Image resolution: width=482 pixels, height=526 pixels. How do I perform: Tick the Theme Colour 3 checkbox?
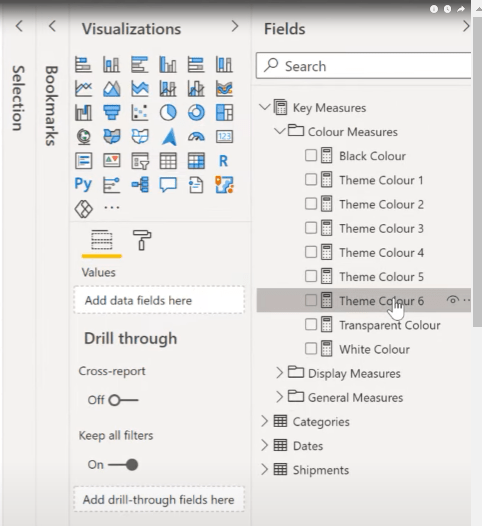tap(311, 228)
